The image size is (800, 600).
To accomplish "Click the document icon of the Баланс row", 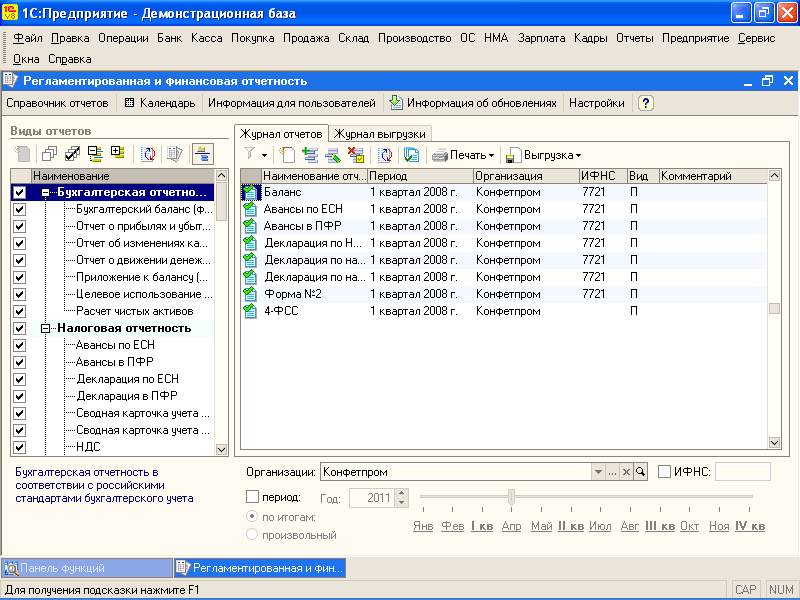I will [x=250, y=192].
